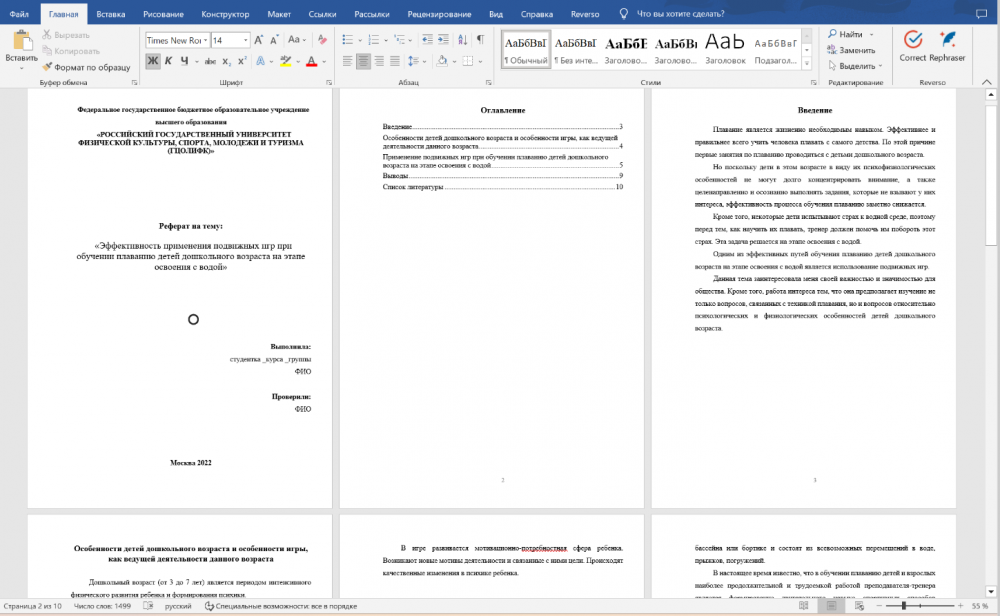This screenshot has width=1000, height=616.
Task: Click the zoom slider handle
Action: tap(904, 606)
